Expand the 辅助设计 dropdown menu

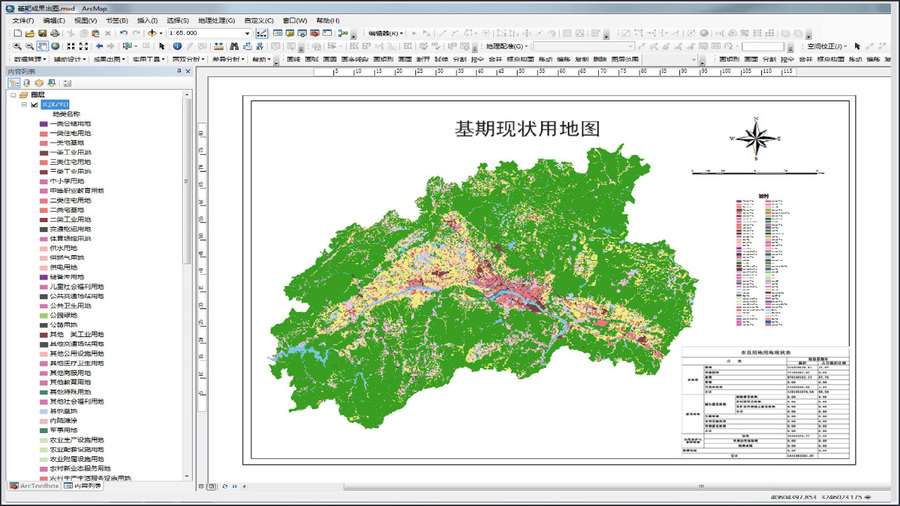coord(69,59)
